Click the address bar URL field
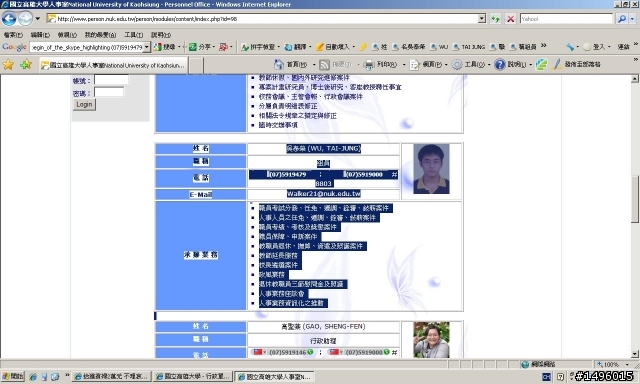 [x=262, y=19]
